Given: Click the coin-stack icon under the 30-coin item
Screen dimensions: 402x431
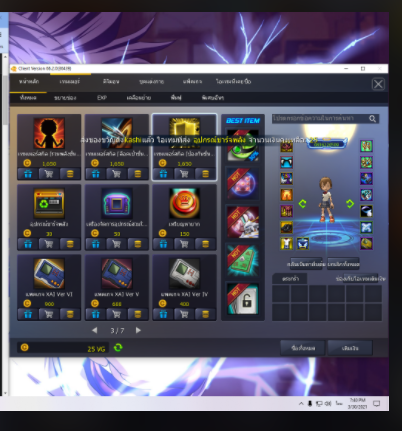Looking at the screenshot, I should point(70,244).
